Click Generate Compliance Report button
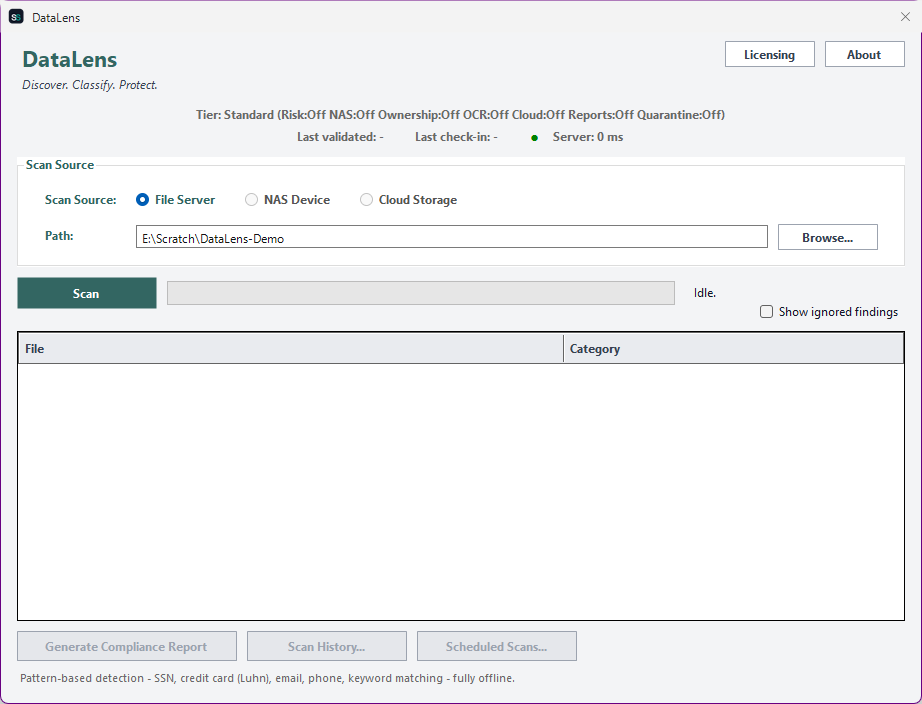This screenshot has height=704, width=922. tap(127, 646)
